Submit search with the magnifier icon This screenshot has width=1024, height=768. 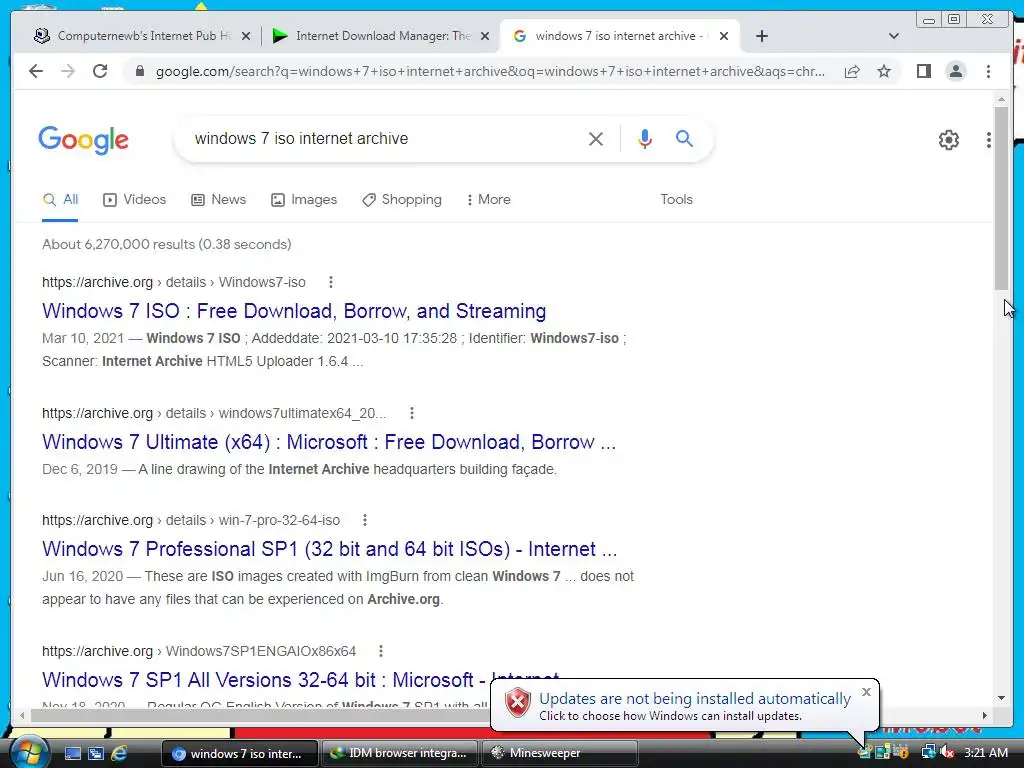click(684, 138)
